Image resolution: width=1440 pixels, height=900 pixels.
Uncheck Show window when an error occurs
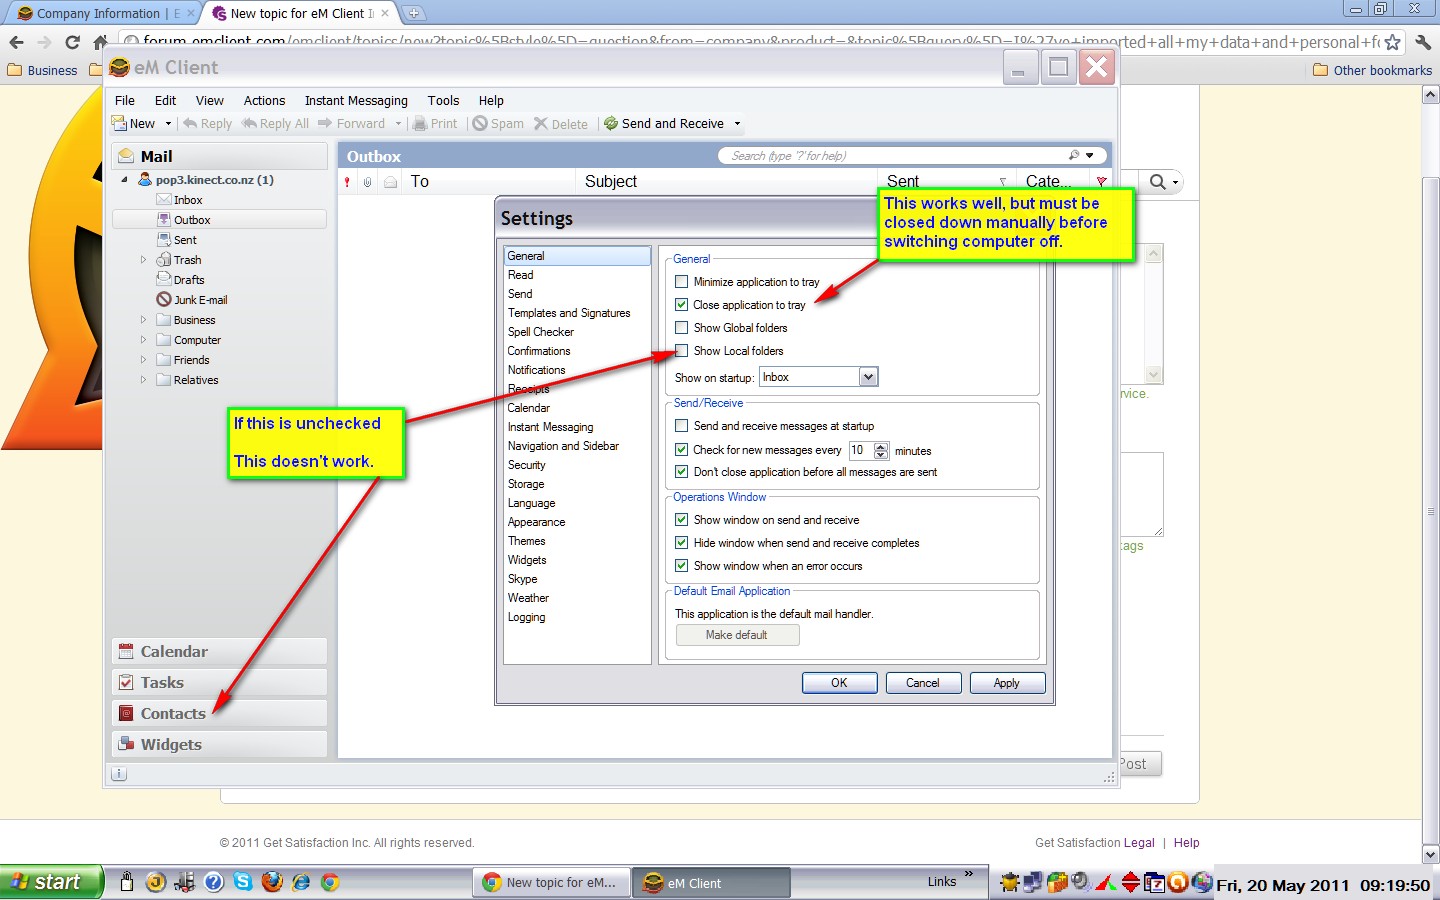point(681,566)
